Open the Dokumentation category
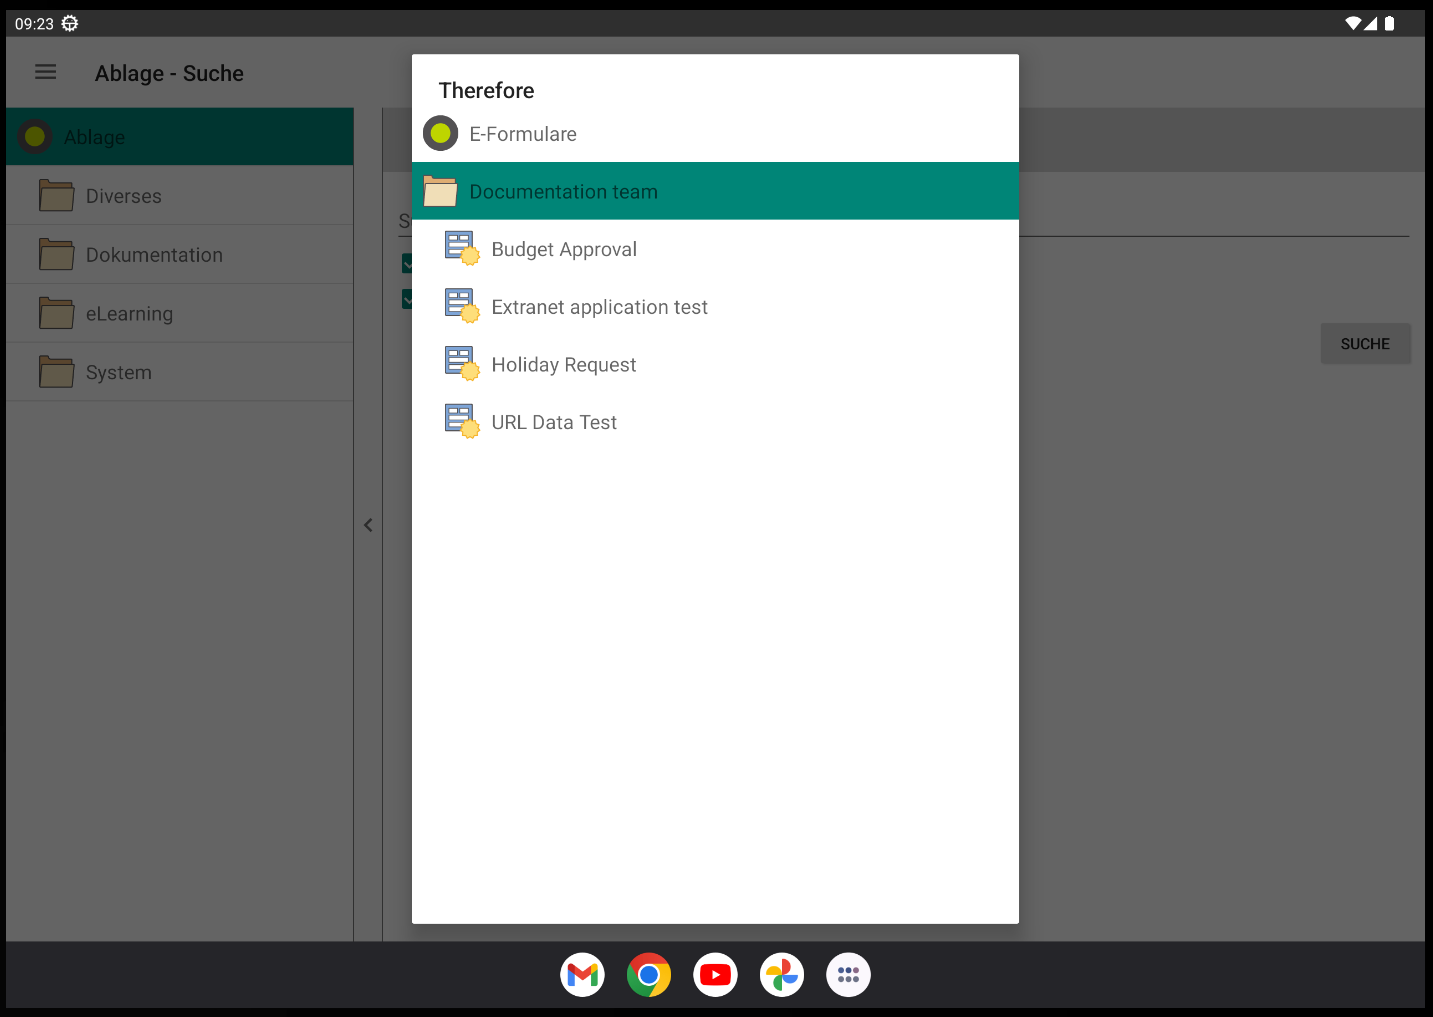This screenshot has height=1017, width=1433. (x=180, y=255)
